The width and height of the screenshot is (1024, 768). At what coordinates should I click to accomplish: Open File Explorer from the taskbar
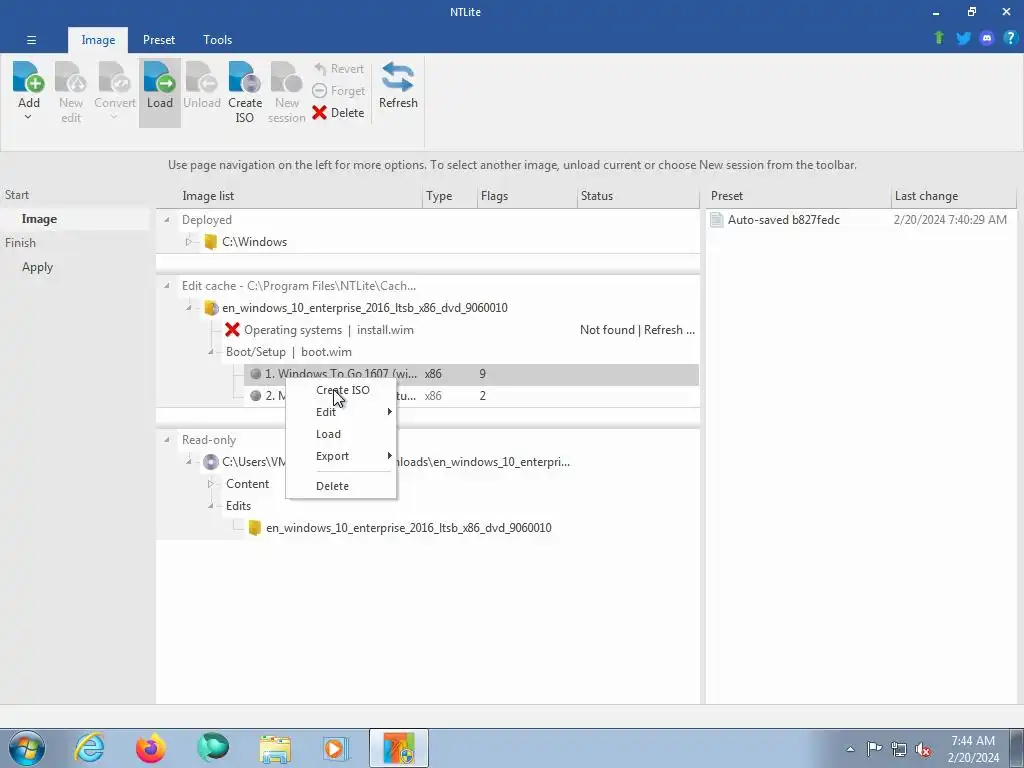(x=275, y=748)
